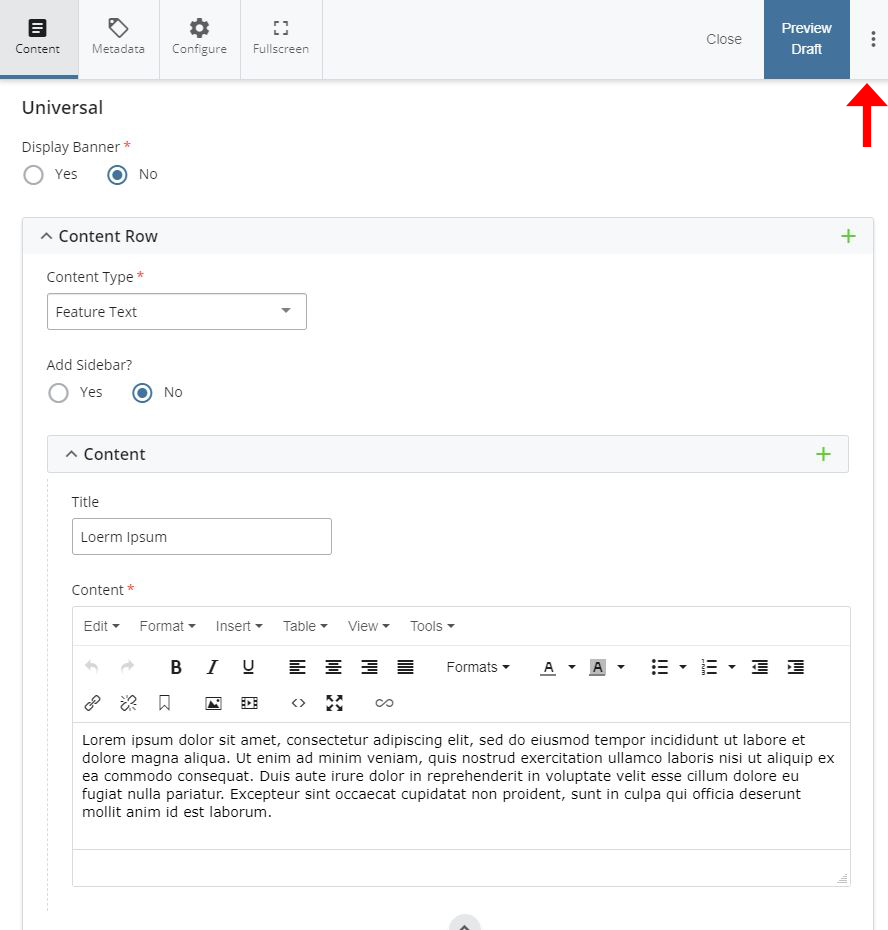The image size is (888, 930).
Task: Choose No for Display Banner
Action: pyautogui.click(x=118, y=175)
